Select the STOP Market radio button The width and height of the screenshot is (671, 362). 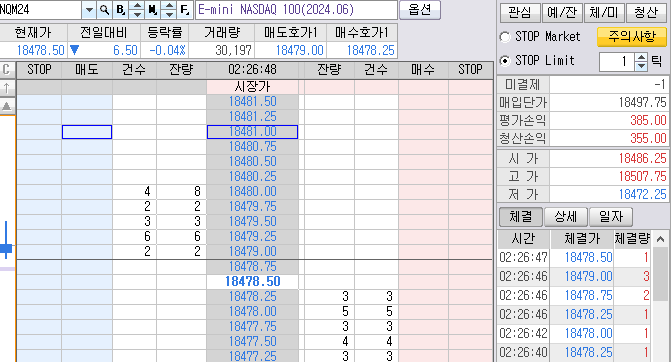click(x=505, y=37)
